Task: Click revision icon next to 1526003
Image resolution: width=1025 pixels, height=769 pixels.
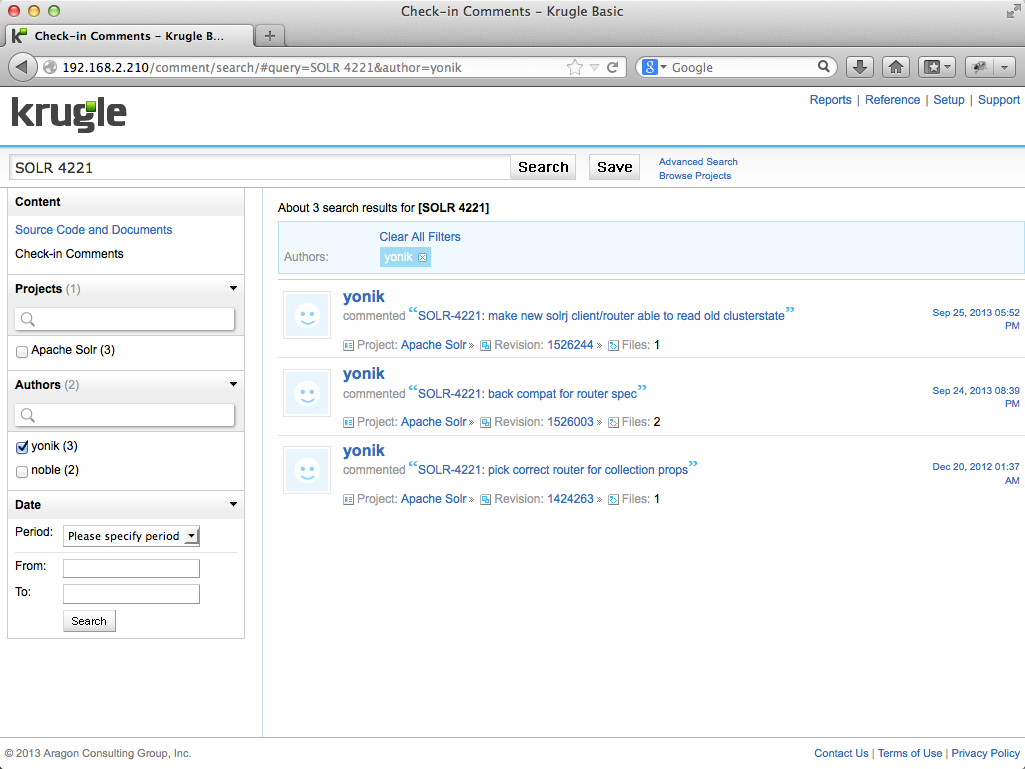Action: click(486, 422)
